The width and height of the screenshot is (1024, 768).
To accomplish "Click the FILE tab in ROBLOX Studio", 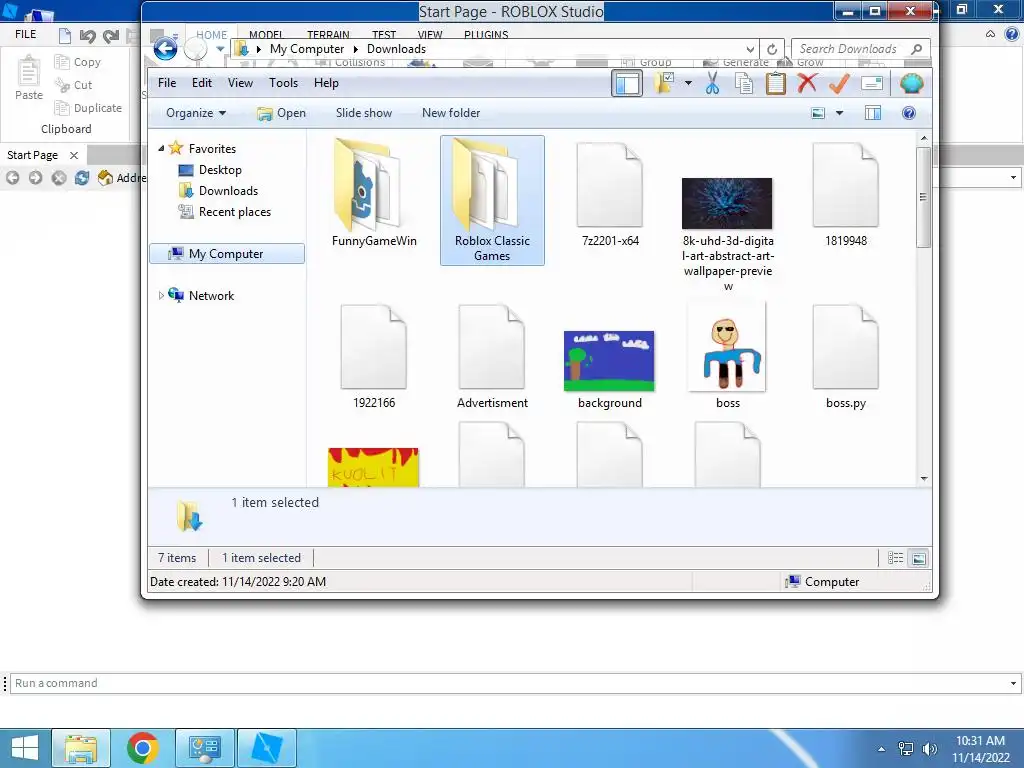I will pyautogui.click(x=26, y=34).
